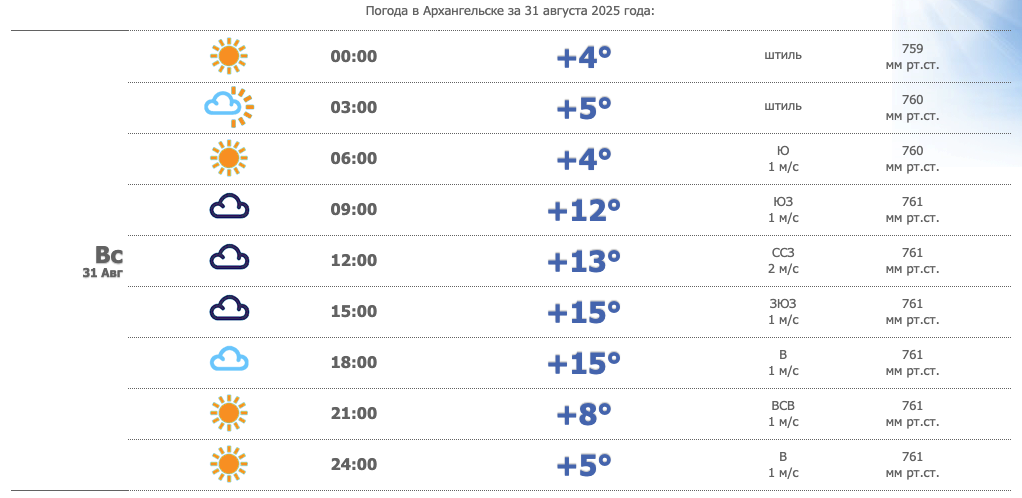Screen dimensions: 1022x498
Task: Click the штиль wind label at 00:00
Action: (783, 55)
